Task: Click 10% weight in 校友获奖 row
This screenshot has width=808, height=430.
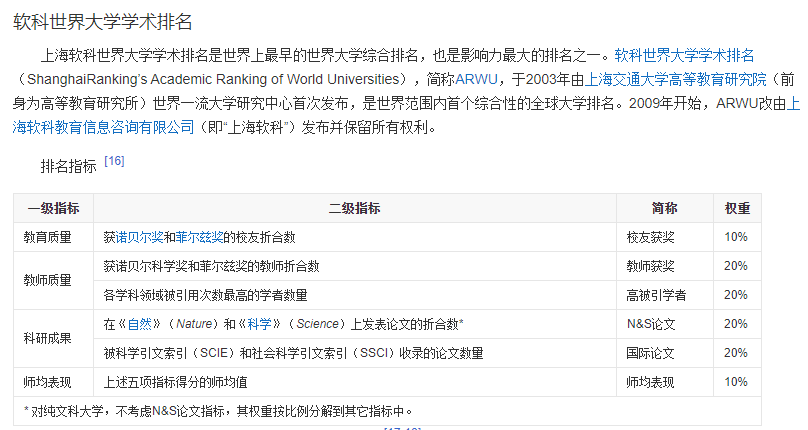Action: 737,237
